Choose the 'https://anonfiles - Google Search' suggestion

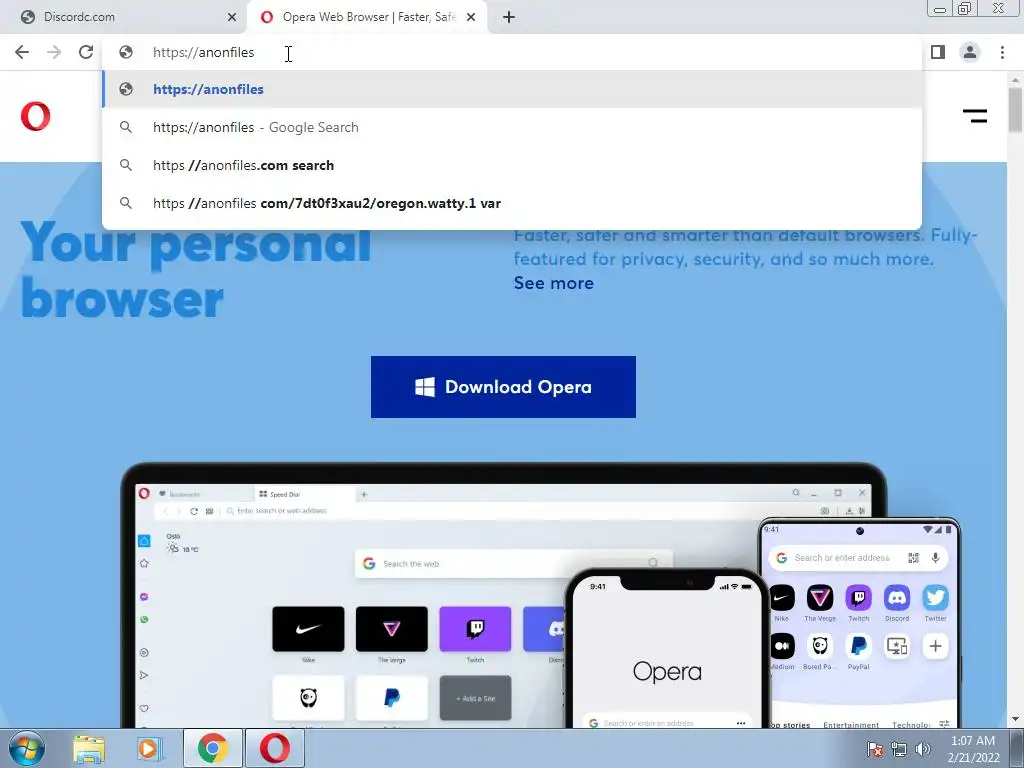click(x=512, y=127)
